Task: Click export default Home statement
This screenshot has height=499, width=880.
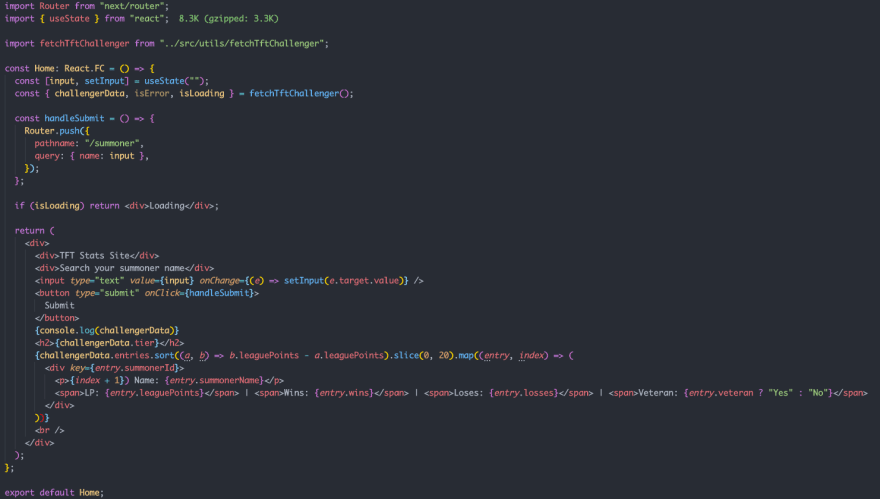Action: point(54,492)
